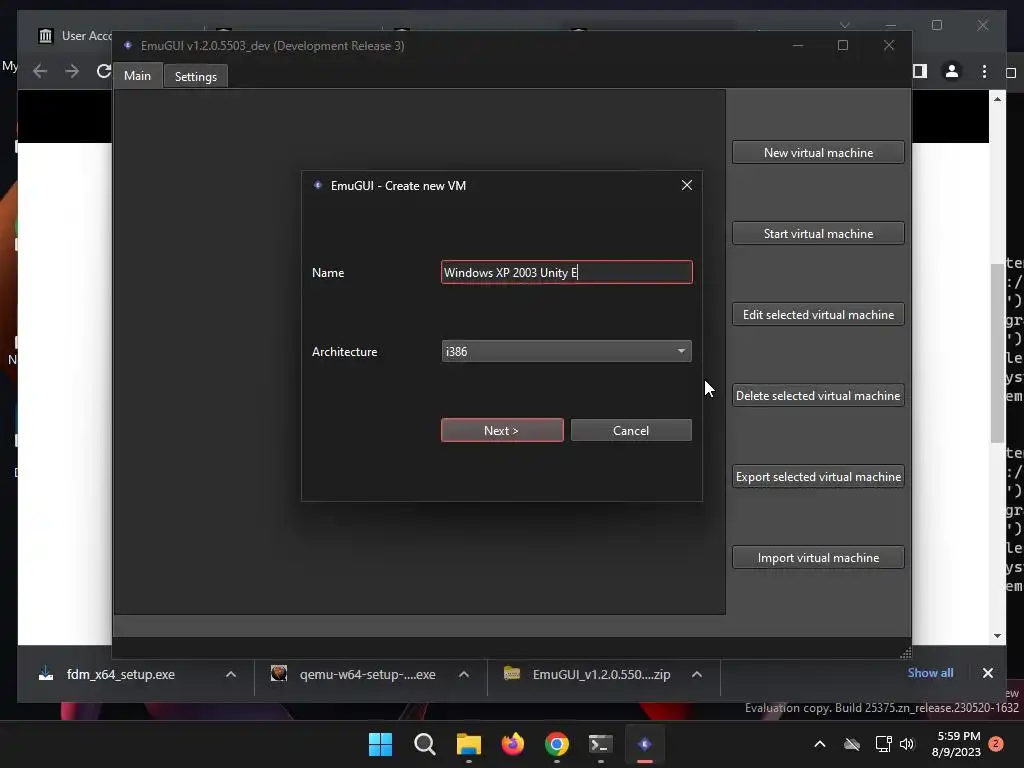Click resize grip of EmuGUI window
The width and height of the screenshot is (1024, 768).
pos(905,653)
